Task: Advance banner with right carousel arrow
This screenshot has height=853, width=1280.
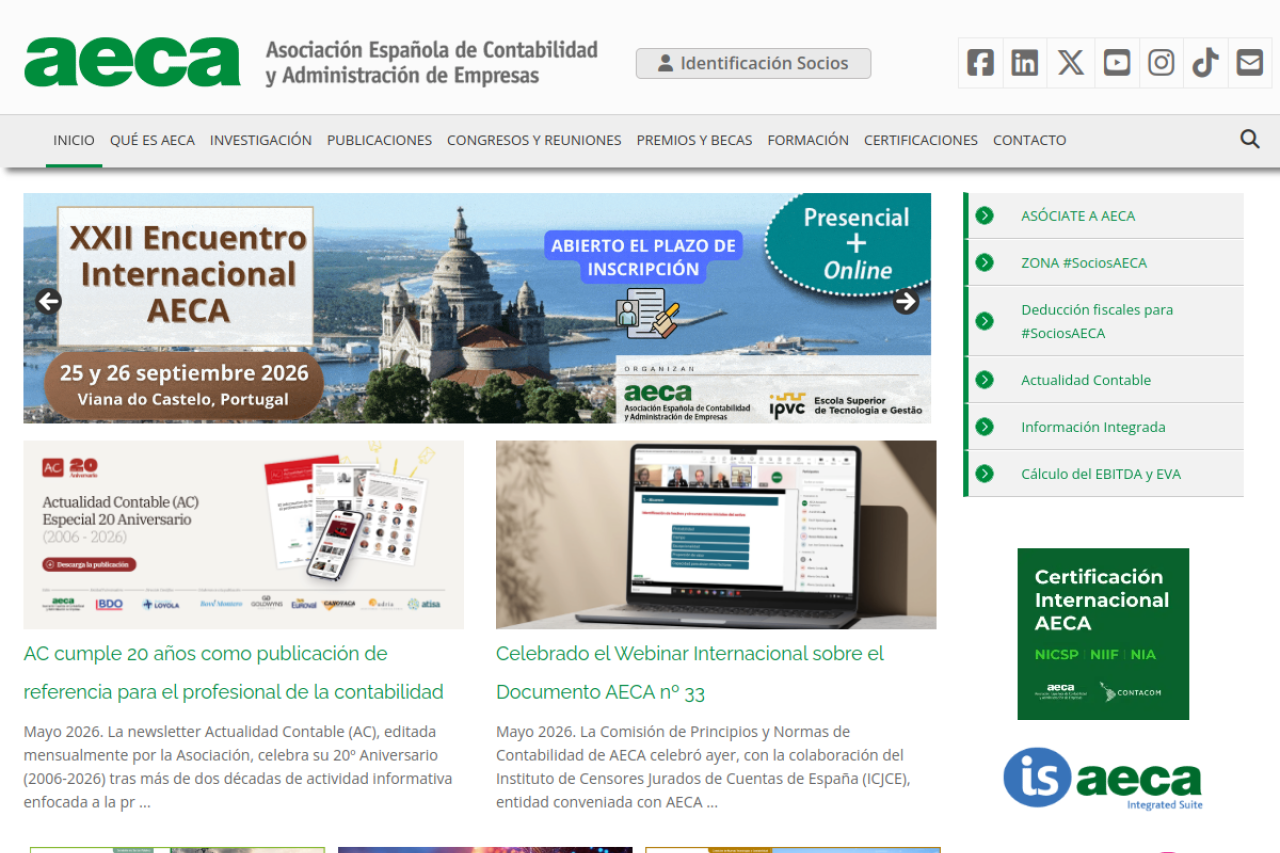Action: [x=906, y=301]
